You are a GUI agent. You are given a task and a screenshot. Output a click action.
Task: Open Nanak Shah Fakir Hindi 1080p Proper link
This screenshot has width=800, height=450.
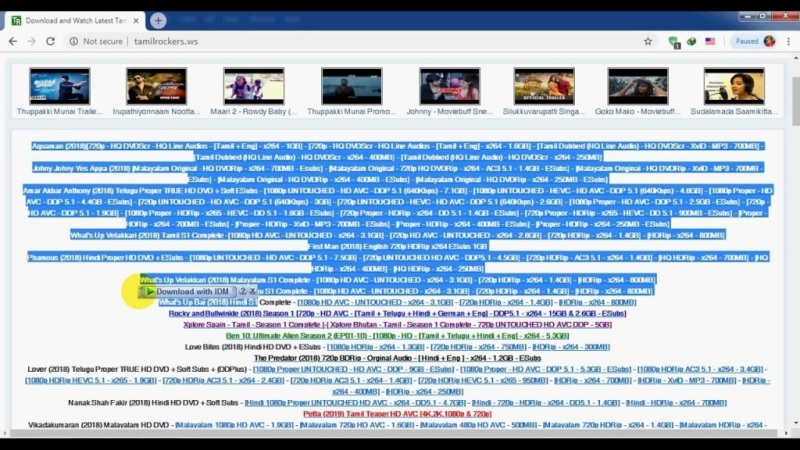(x=355, y=403)
